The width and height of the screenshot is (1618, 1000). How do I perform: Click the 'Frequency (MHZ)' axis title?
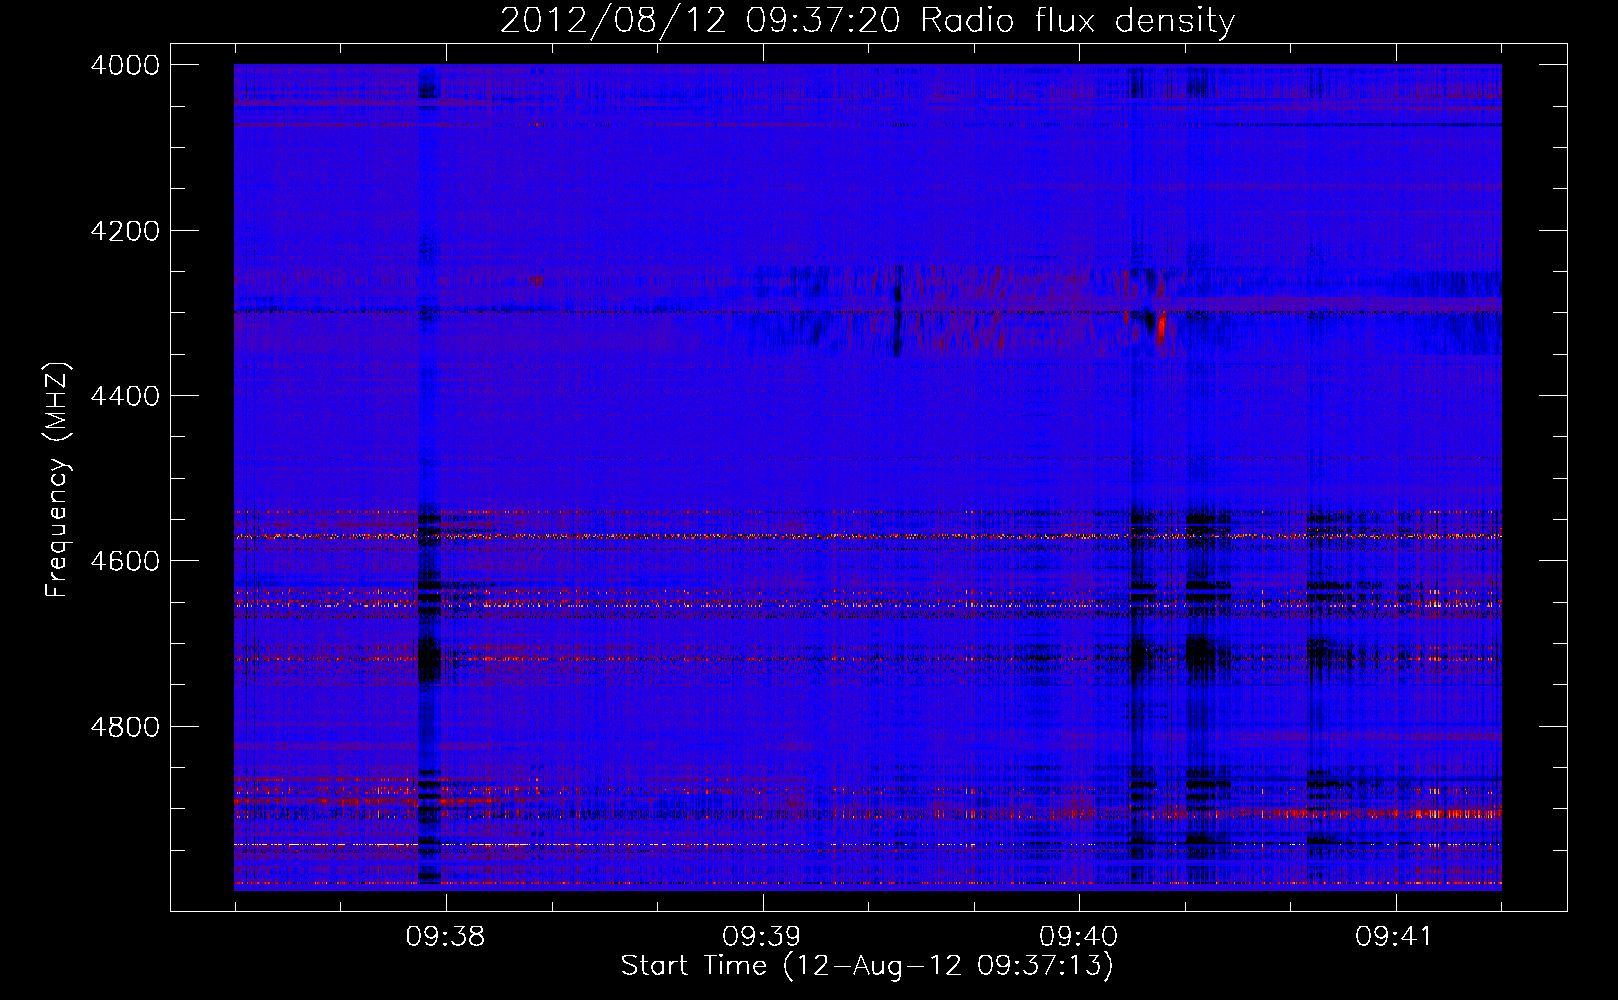[57, 480]
